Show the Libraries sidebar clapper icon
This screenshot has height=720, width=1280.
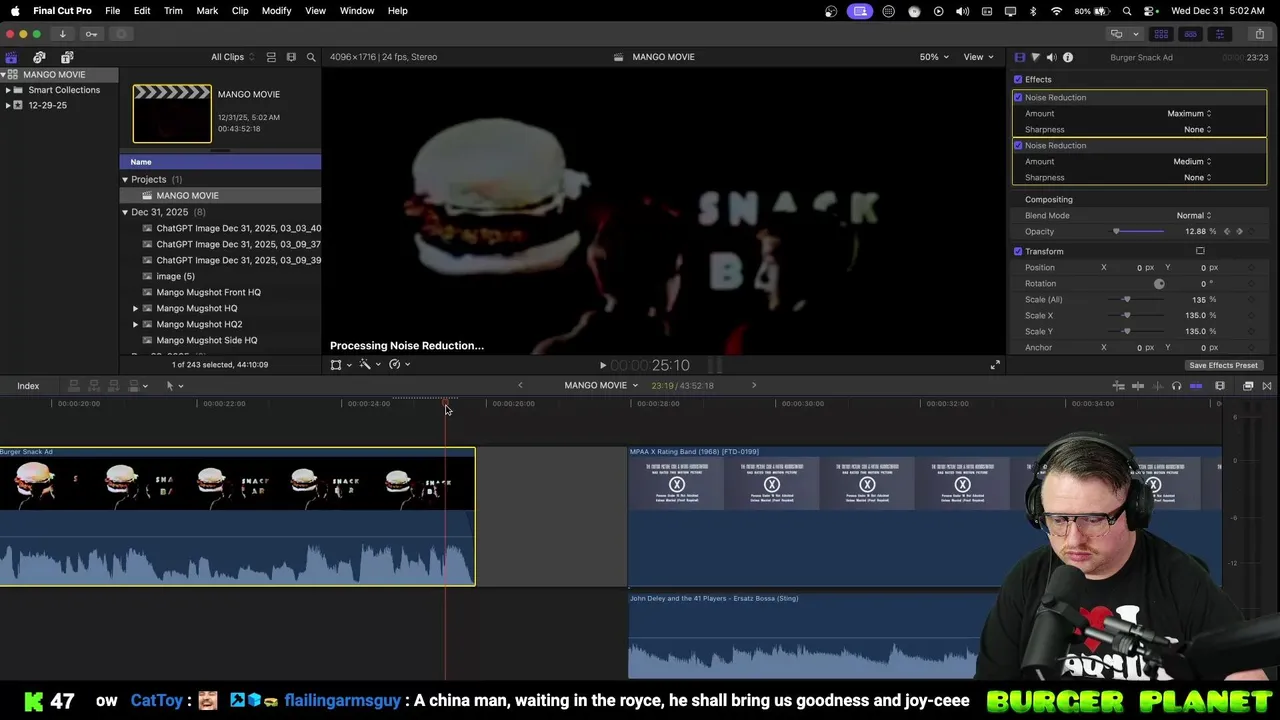(x=11, y=57)
